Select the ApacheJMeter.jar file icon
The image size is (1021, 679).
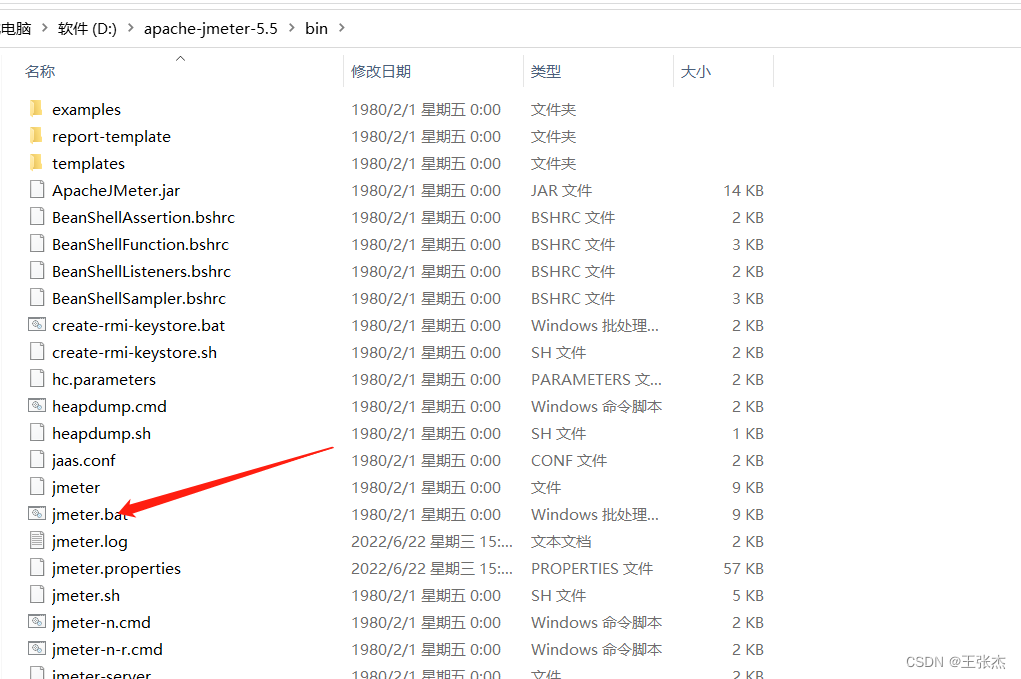click(37, 189)
